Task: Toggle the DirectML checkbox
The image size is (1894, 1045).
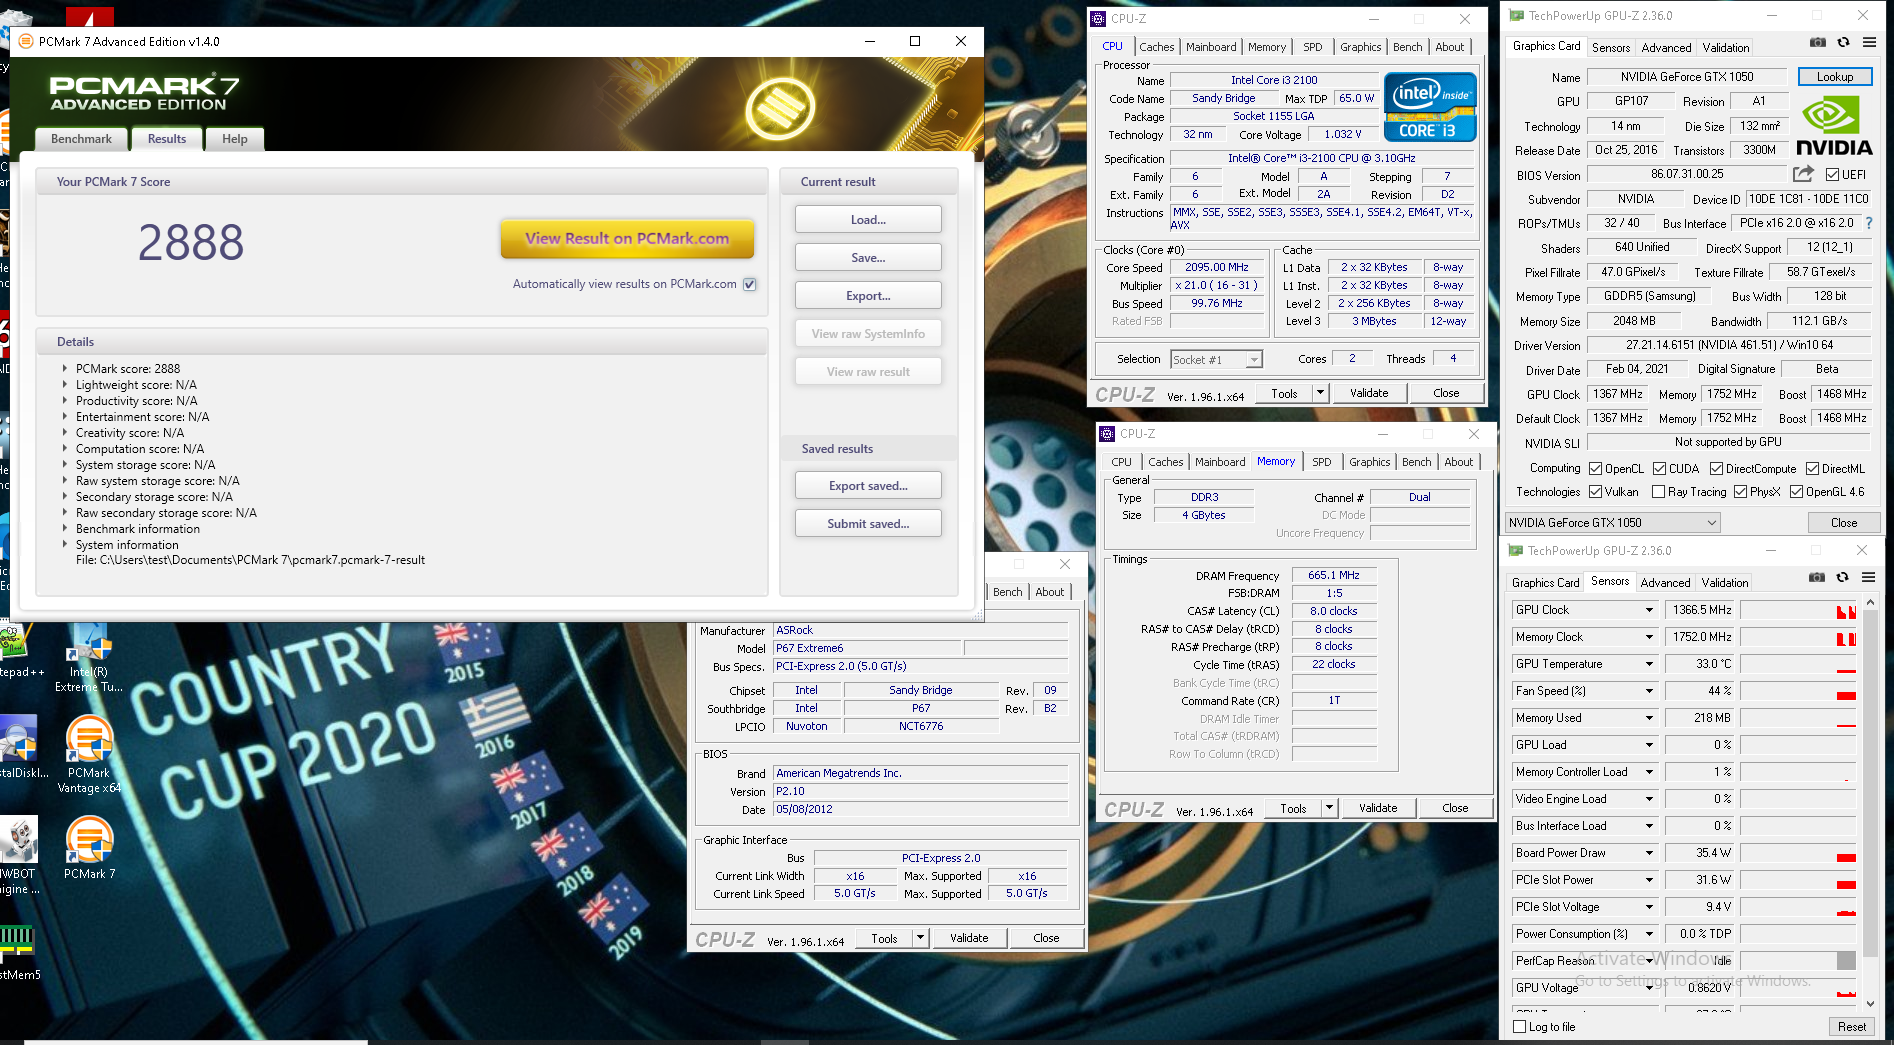Action: pos(1812,468)
